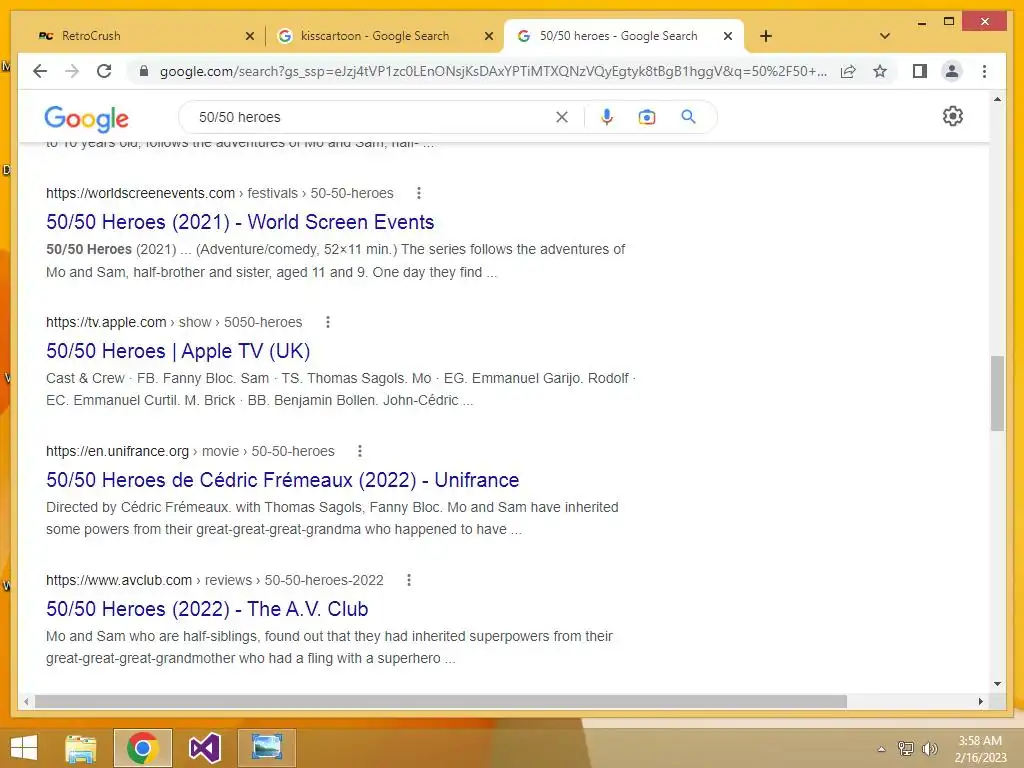This screenshot has width=1024, height=768.
Task: Click Chrome icon in taskbar
Action: (142, 748)
